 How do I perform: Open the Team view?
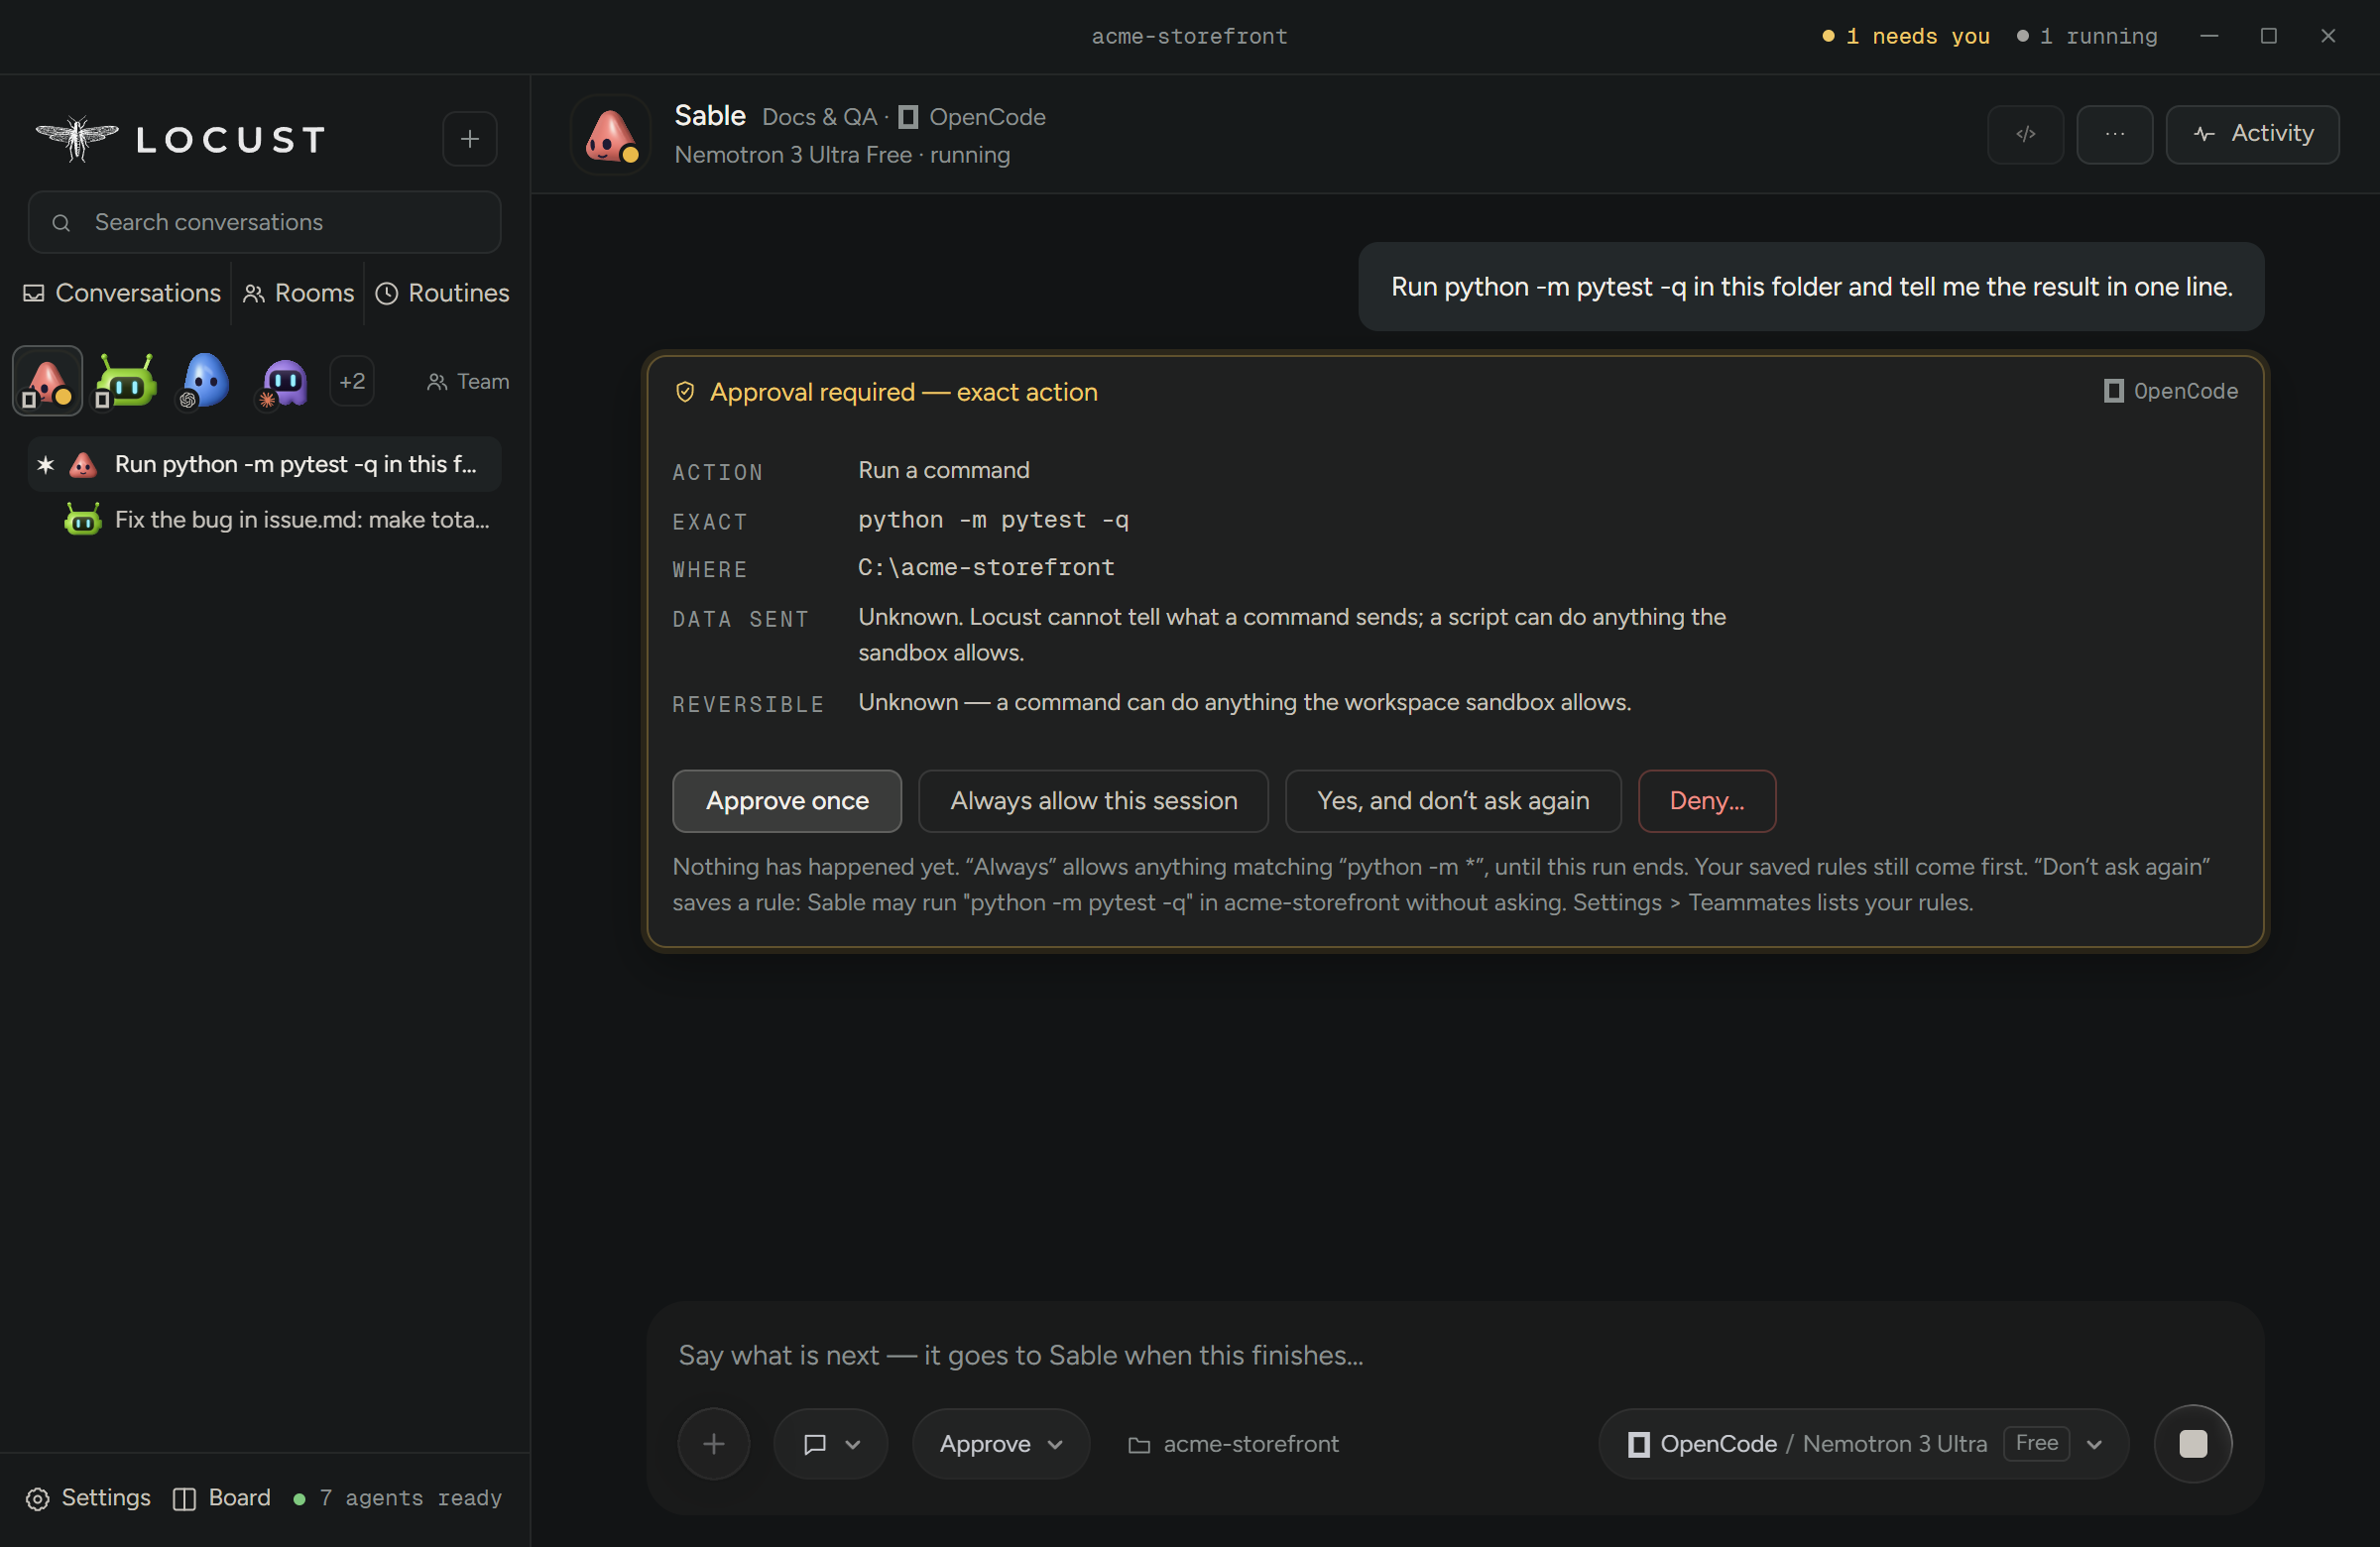pyautogui.click(x=468, y=381)
